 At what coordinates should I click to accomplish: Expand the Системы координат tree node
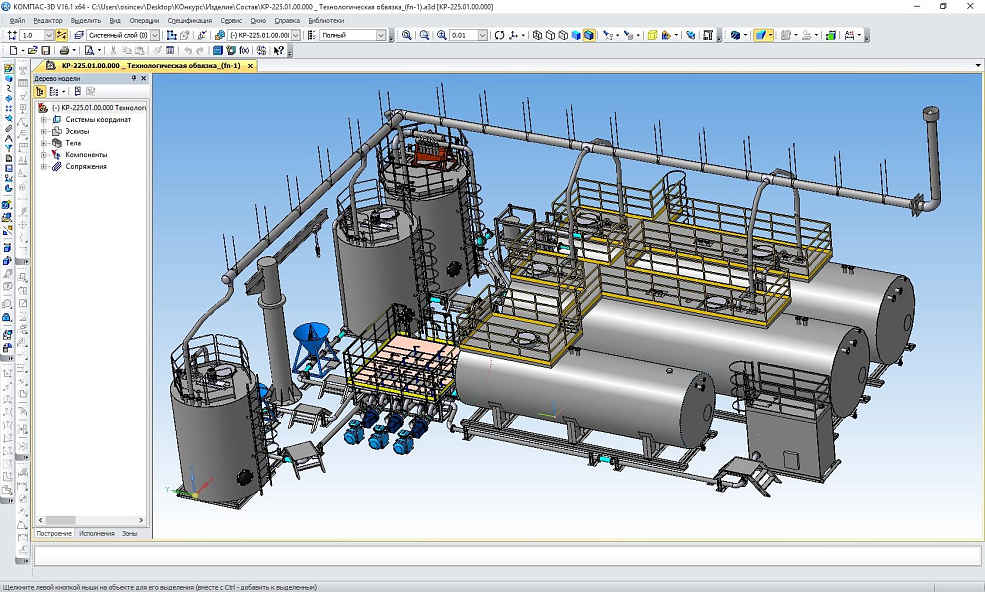pos(44,119)
